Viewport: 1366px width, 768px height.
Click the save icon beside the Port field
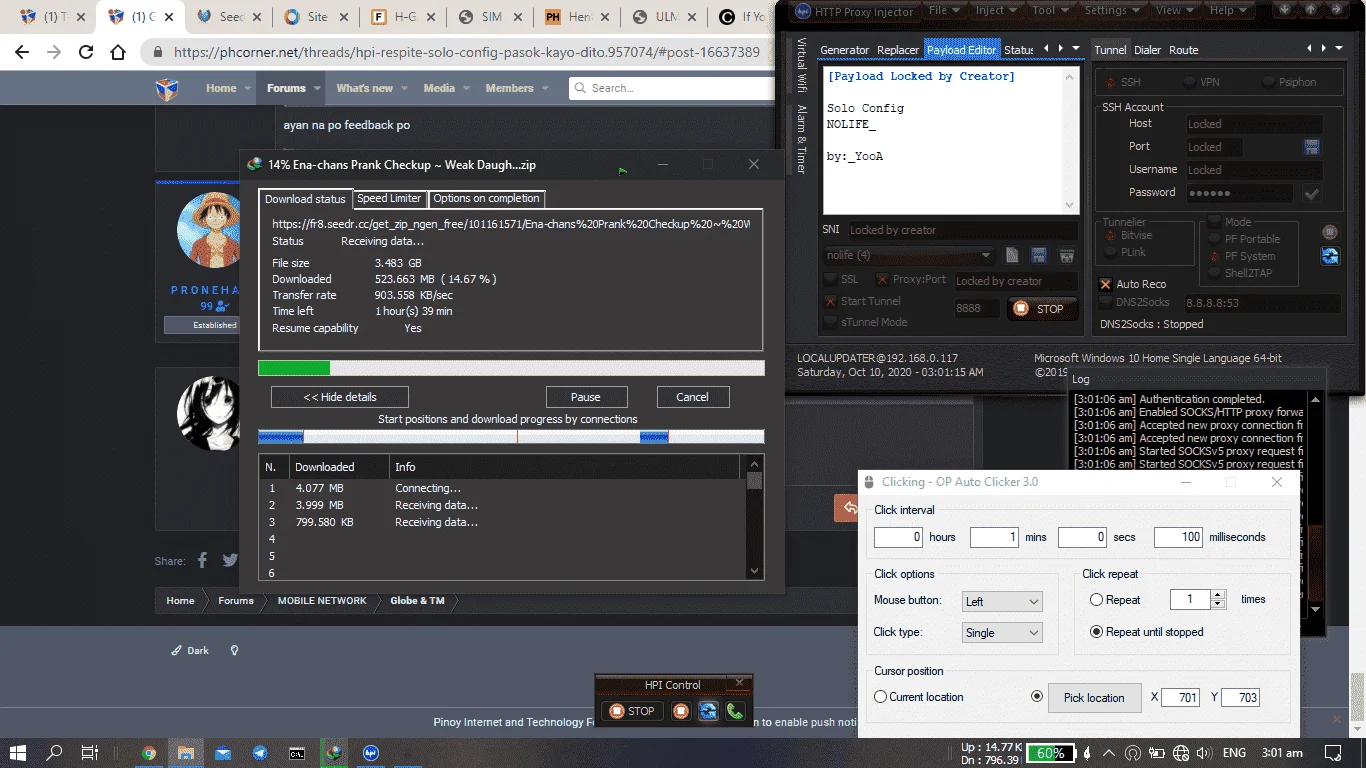[1312, 147]
